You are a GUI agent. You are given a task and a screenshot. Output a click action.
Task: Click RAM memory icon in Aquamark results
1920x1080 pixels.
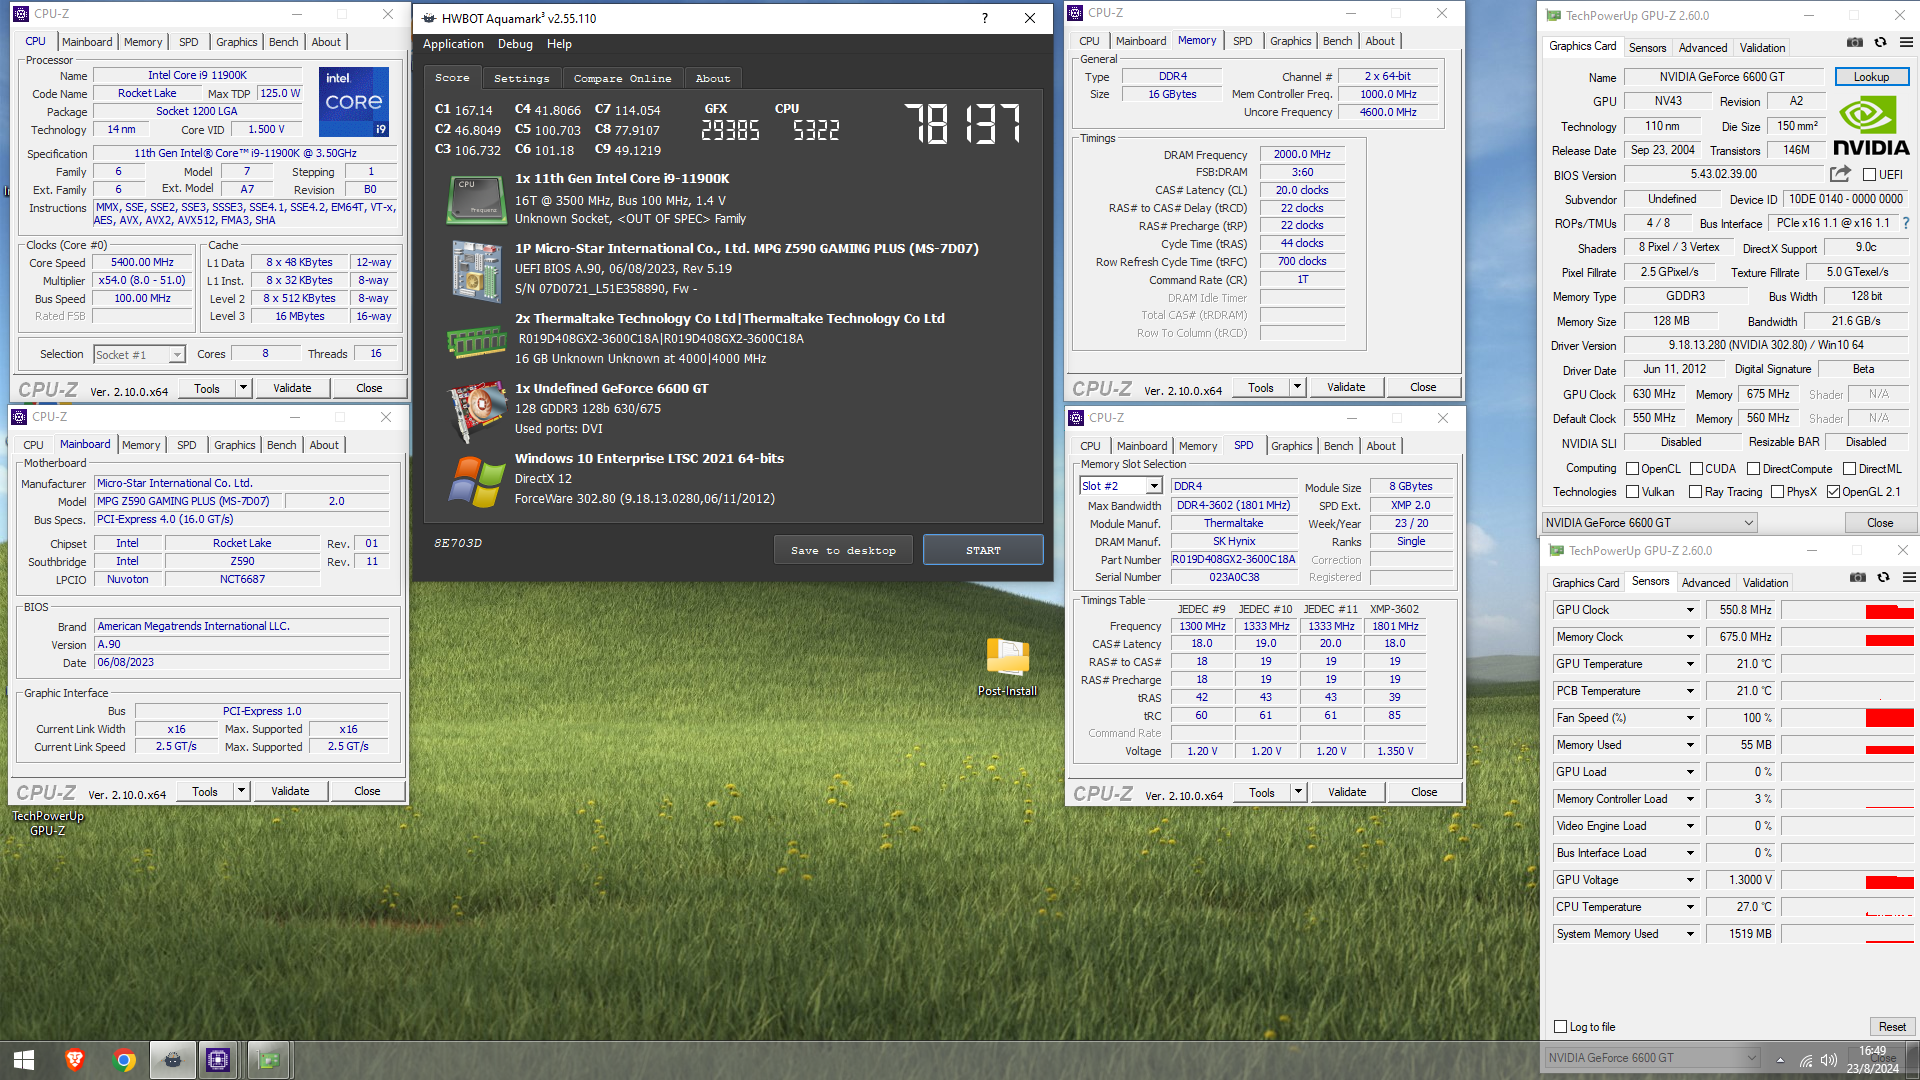coord(476,342)
